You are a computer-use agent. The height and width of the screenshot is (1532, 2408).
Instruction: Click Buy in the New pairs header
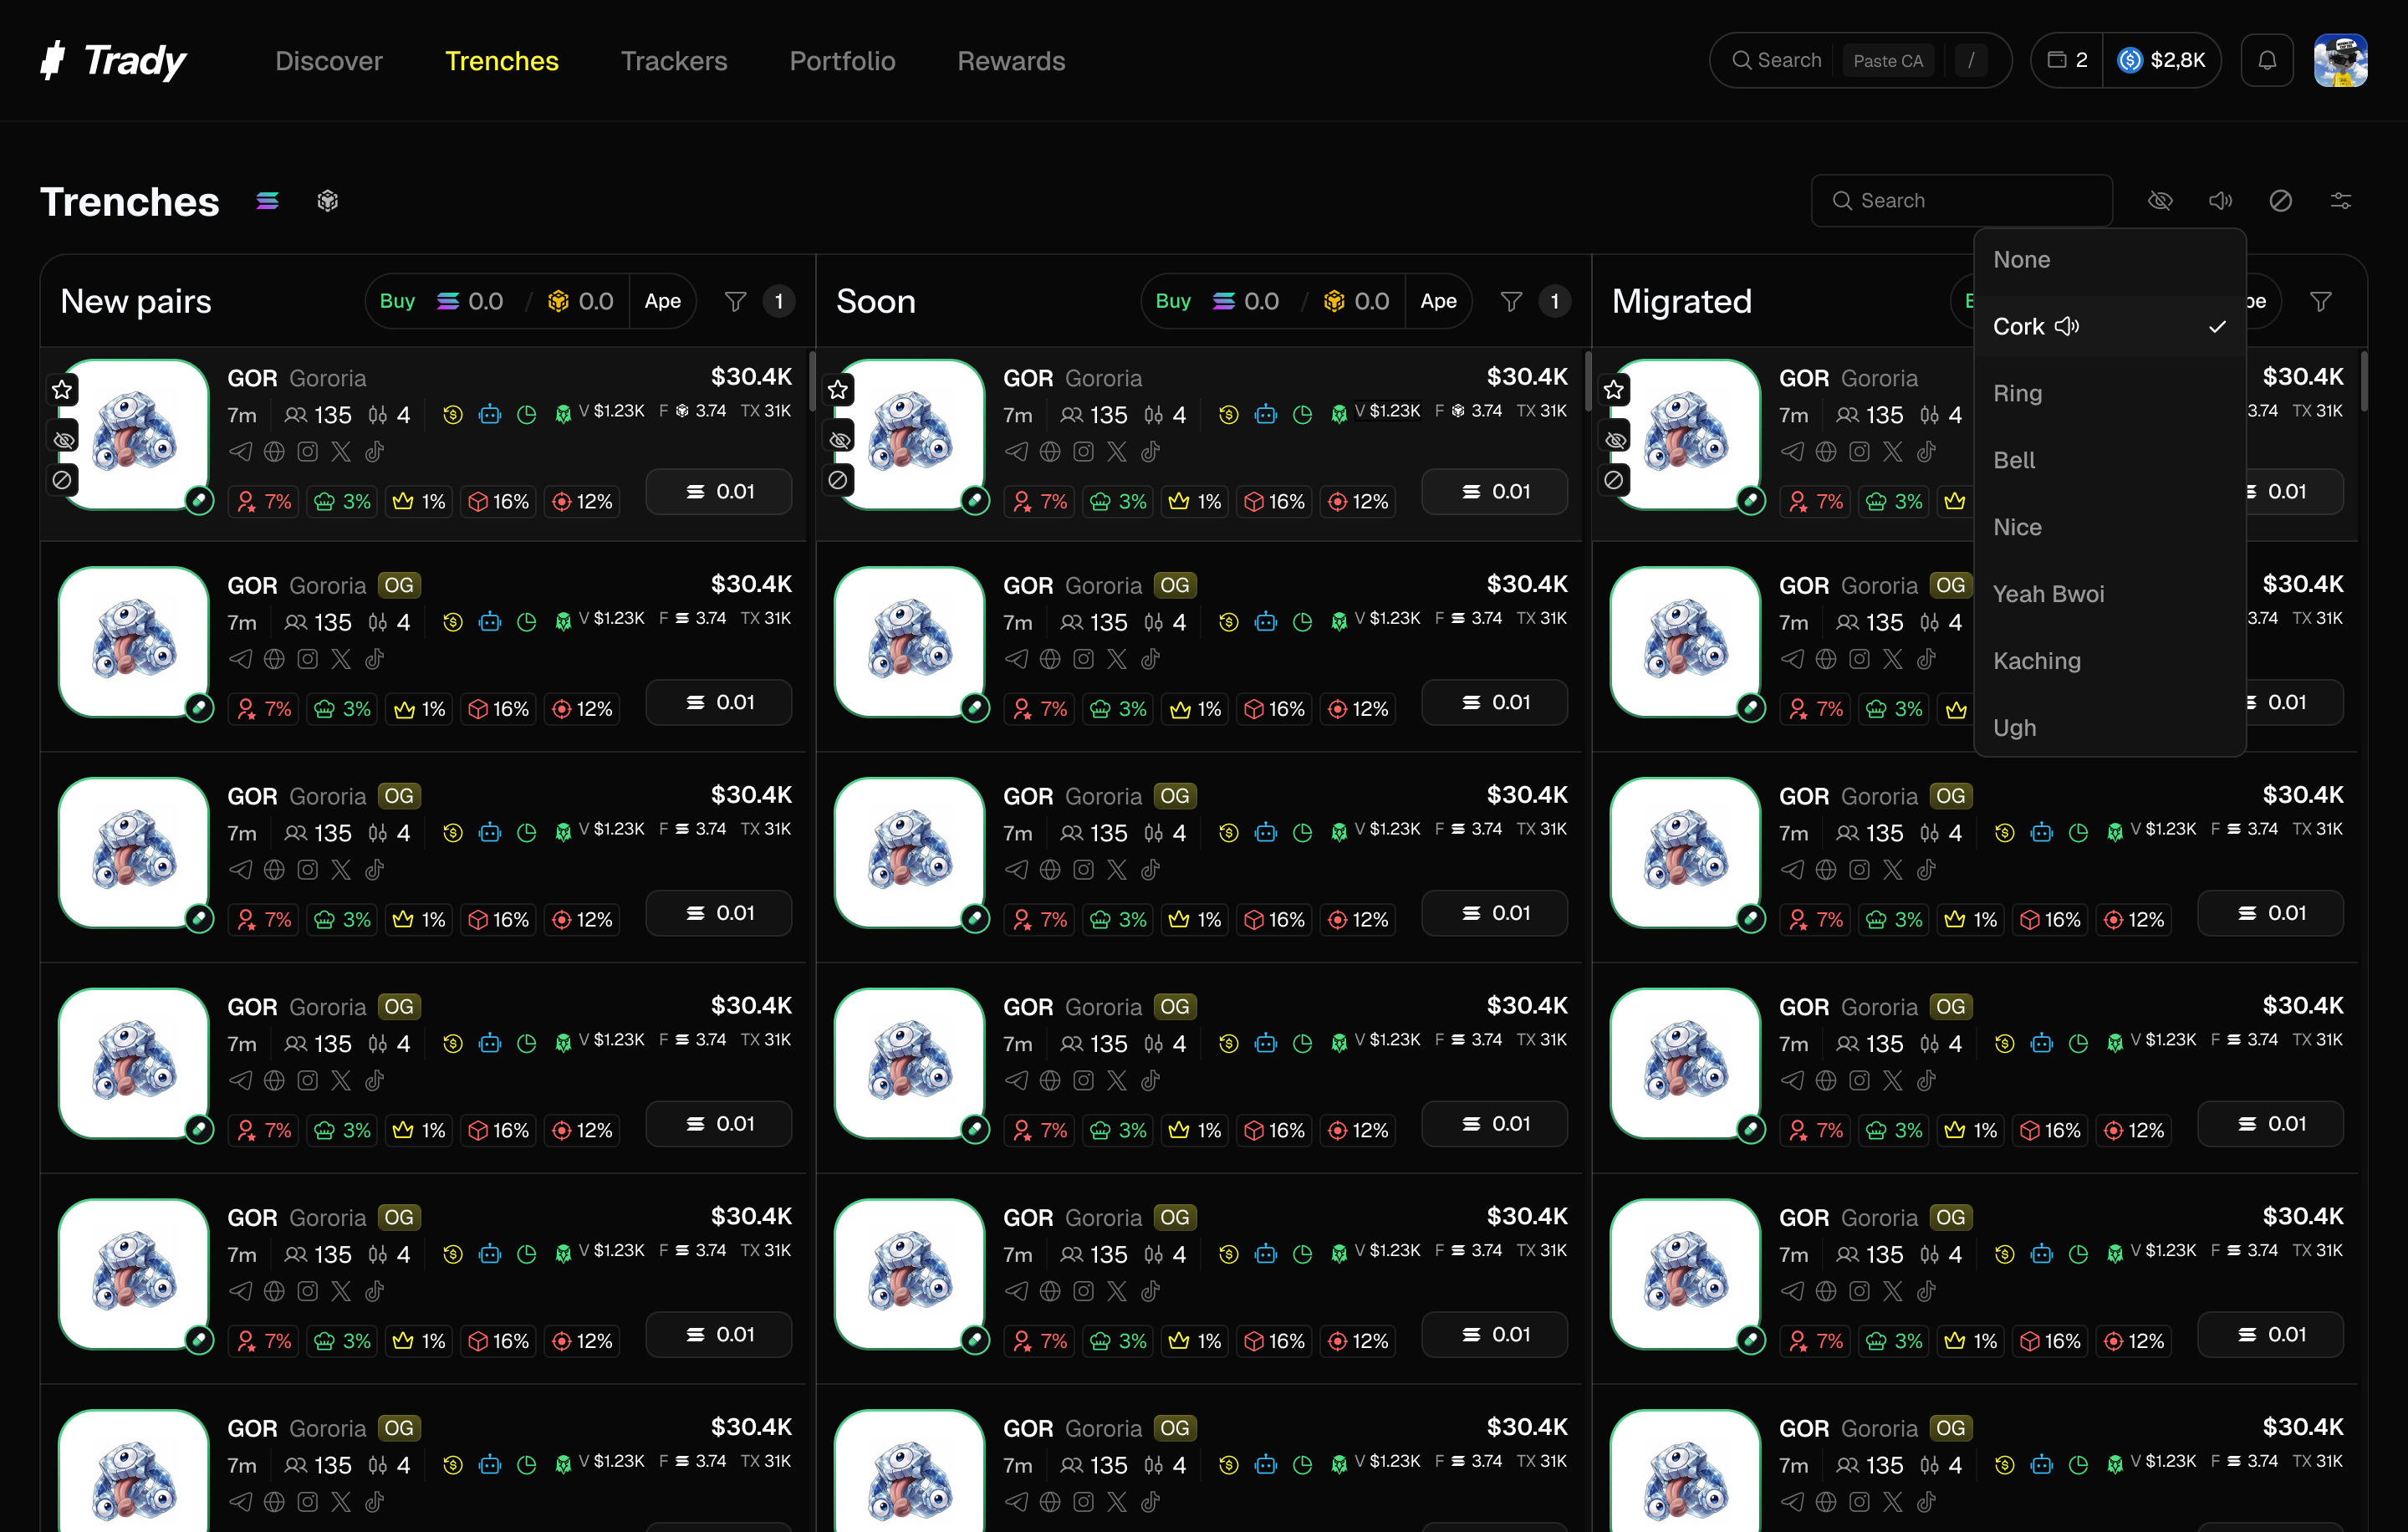(397, 301)
